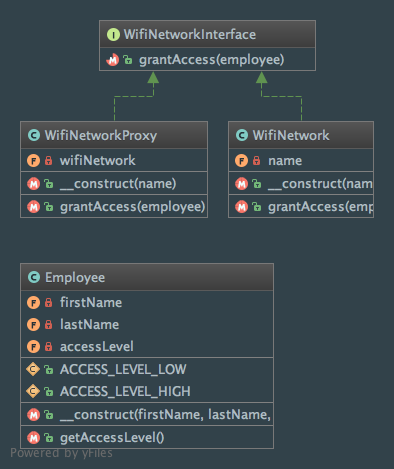
Task: Click the field icon beside accessLevel
Action: tap(33, 347)
